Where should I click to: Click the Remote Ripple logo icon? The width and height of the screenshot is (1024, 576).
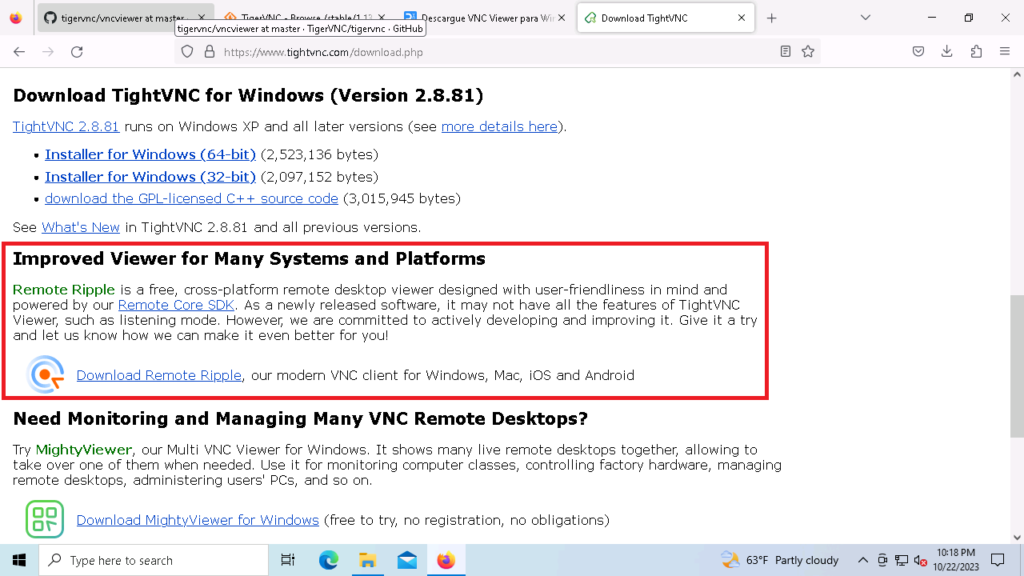[45, 374]
